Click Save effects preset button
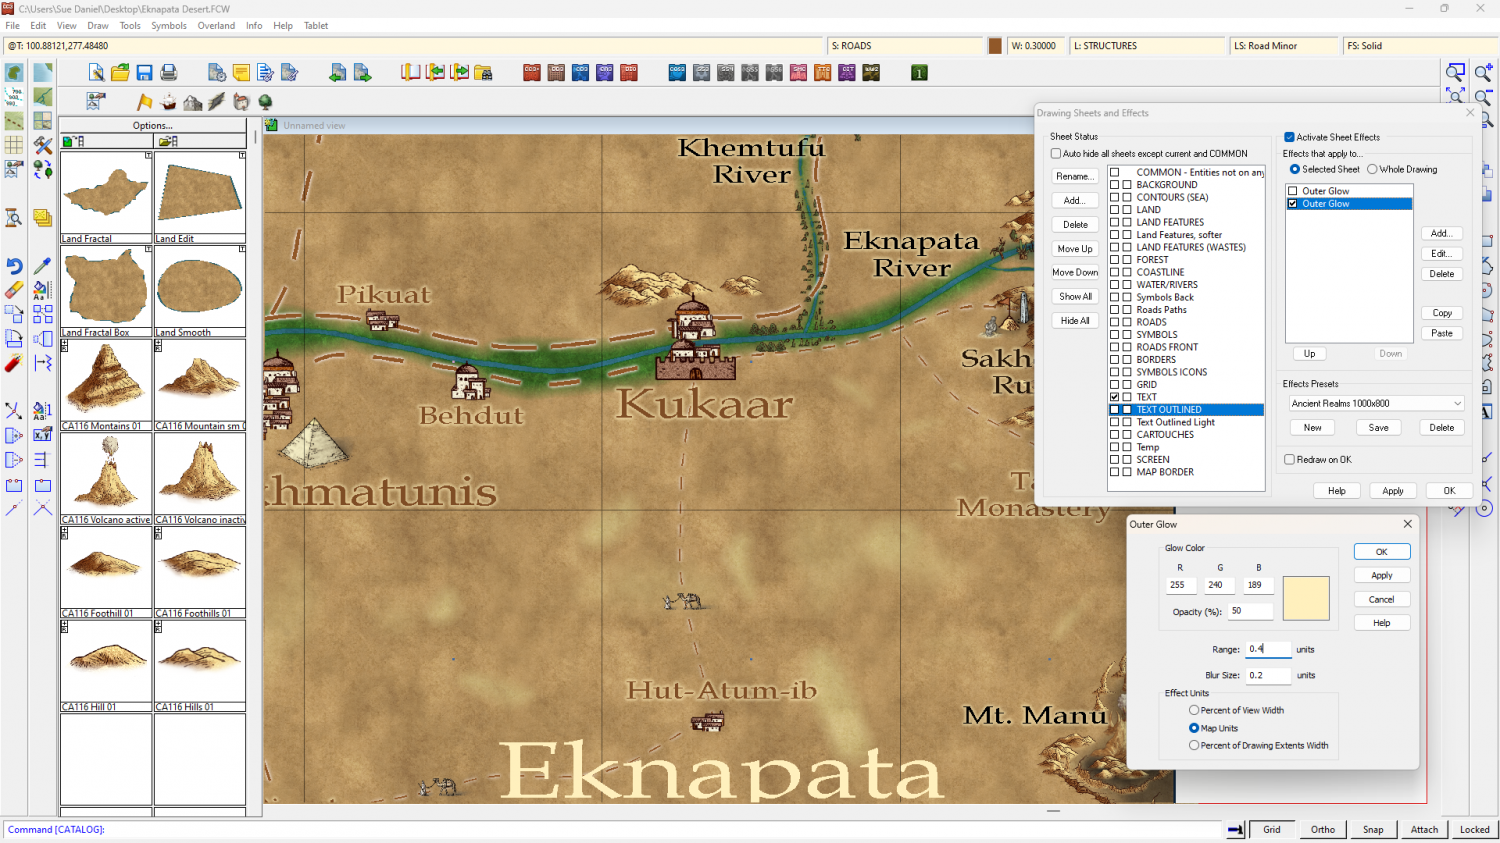The width and height of the screenshot is (1500, 843). [x=1378, y=428]
